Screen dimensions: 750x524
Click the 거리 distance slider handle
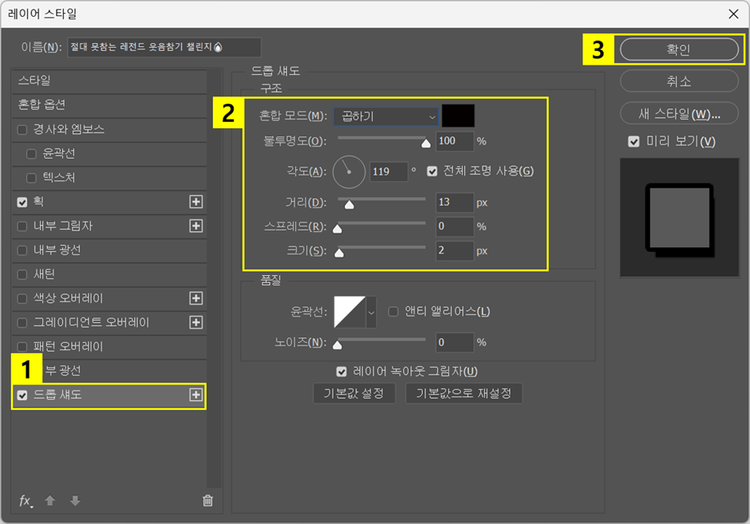pyautogui.click(x=349, y=205)
